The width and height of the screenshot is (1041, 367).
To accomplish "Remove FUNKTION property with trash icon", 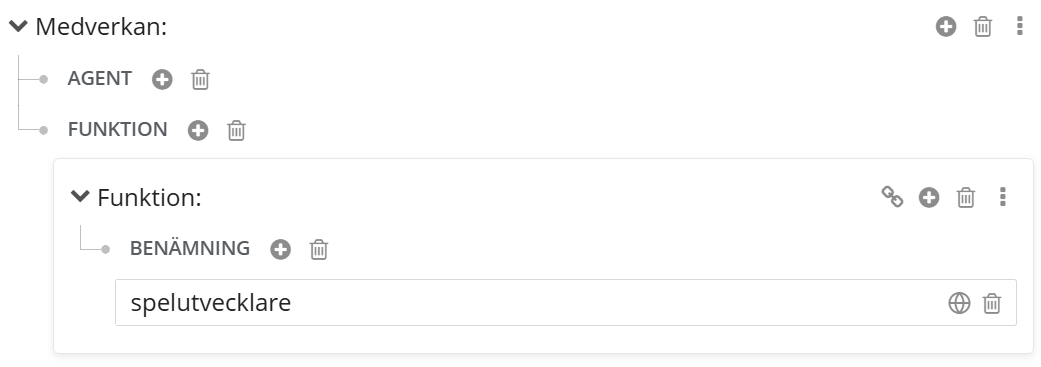I will click(x=236, y=130).
